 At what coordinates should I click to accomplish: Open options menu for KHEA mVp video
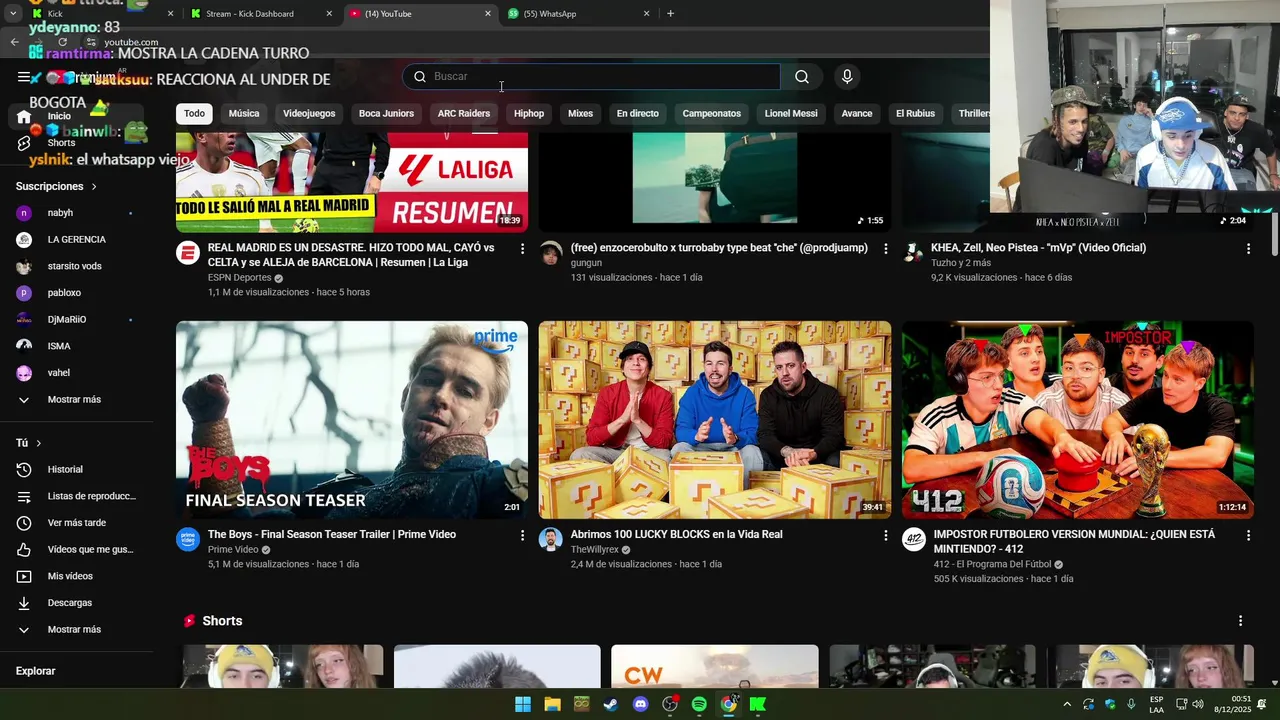click(1248, 248)
